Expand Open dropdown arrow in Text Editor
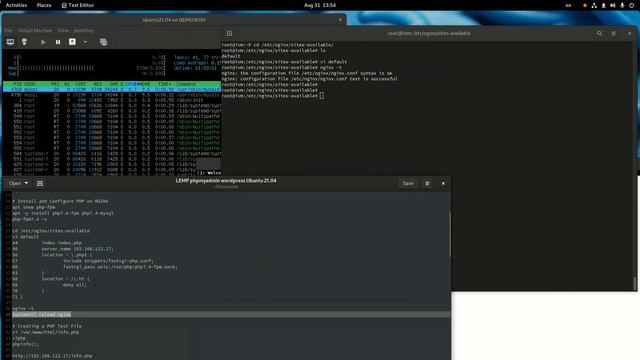 coord(27,184)
